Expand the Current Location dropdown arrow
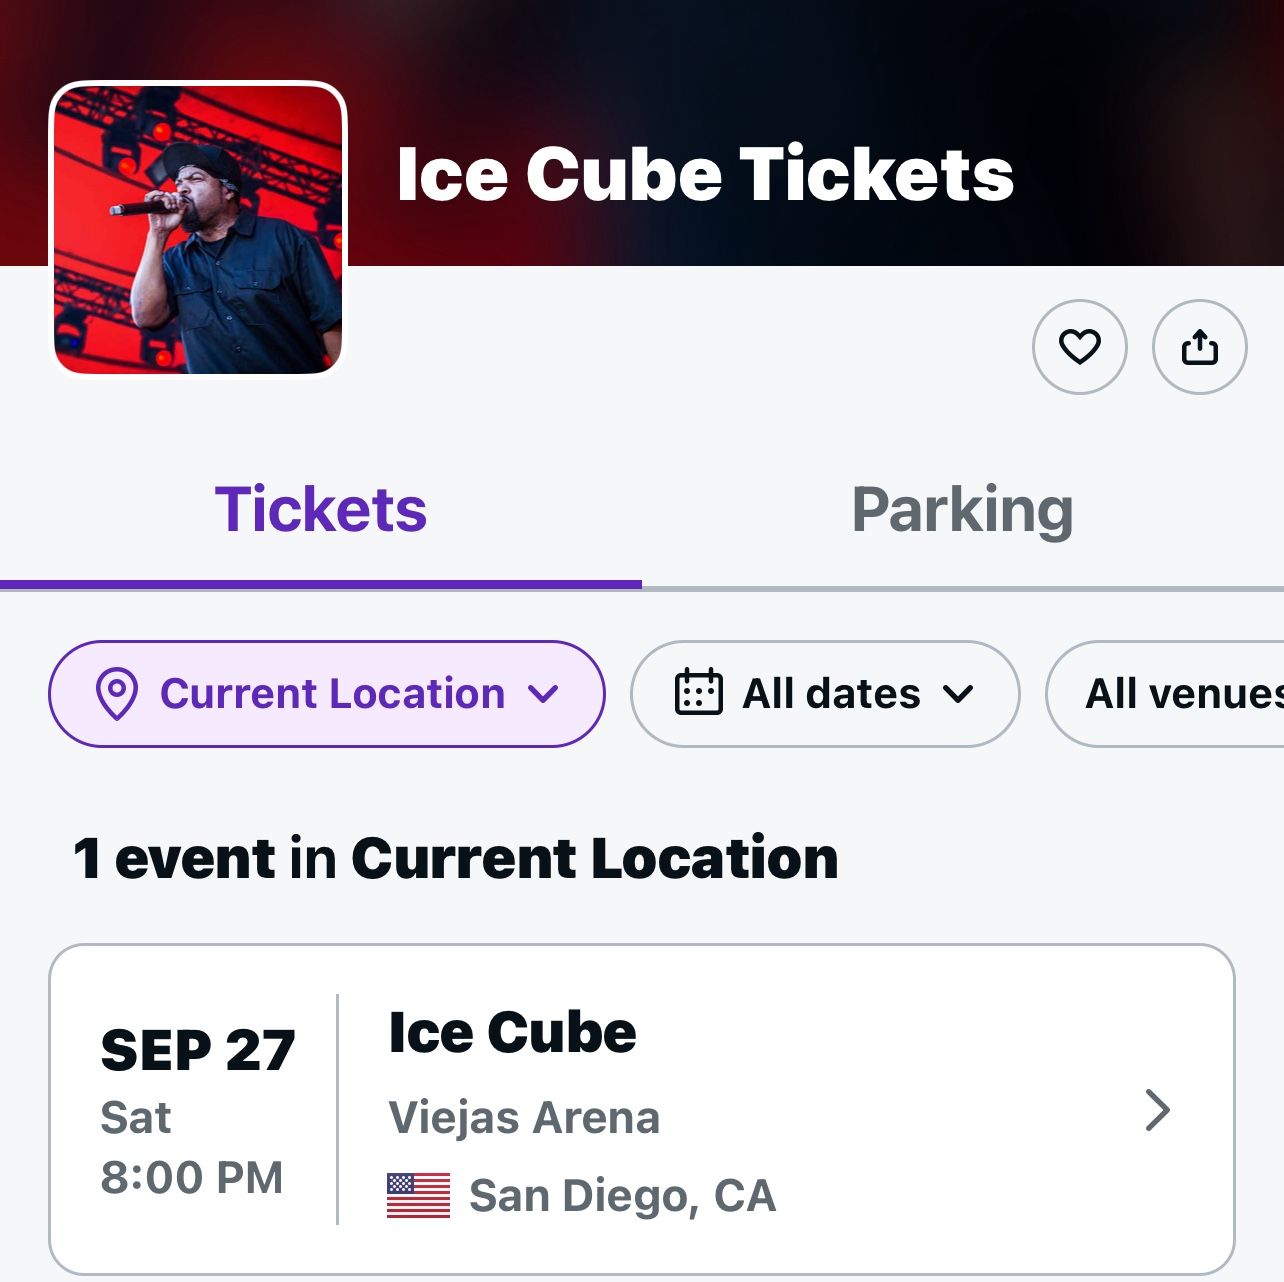This screenshot has height=1282, width=1284. click(x=544, y=694)
